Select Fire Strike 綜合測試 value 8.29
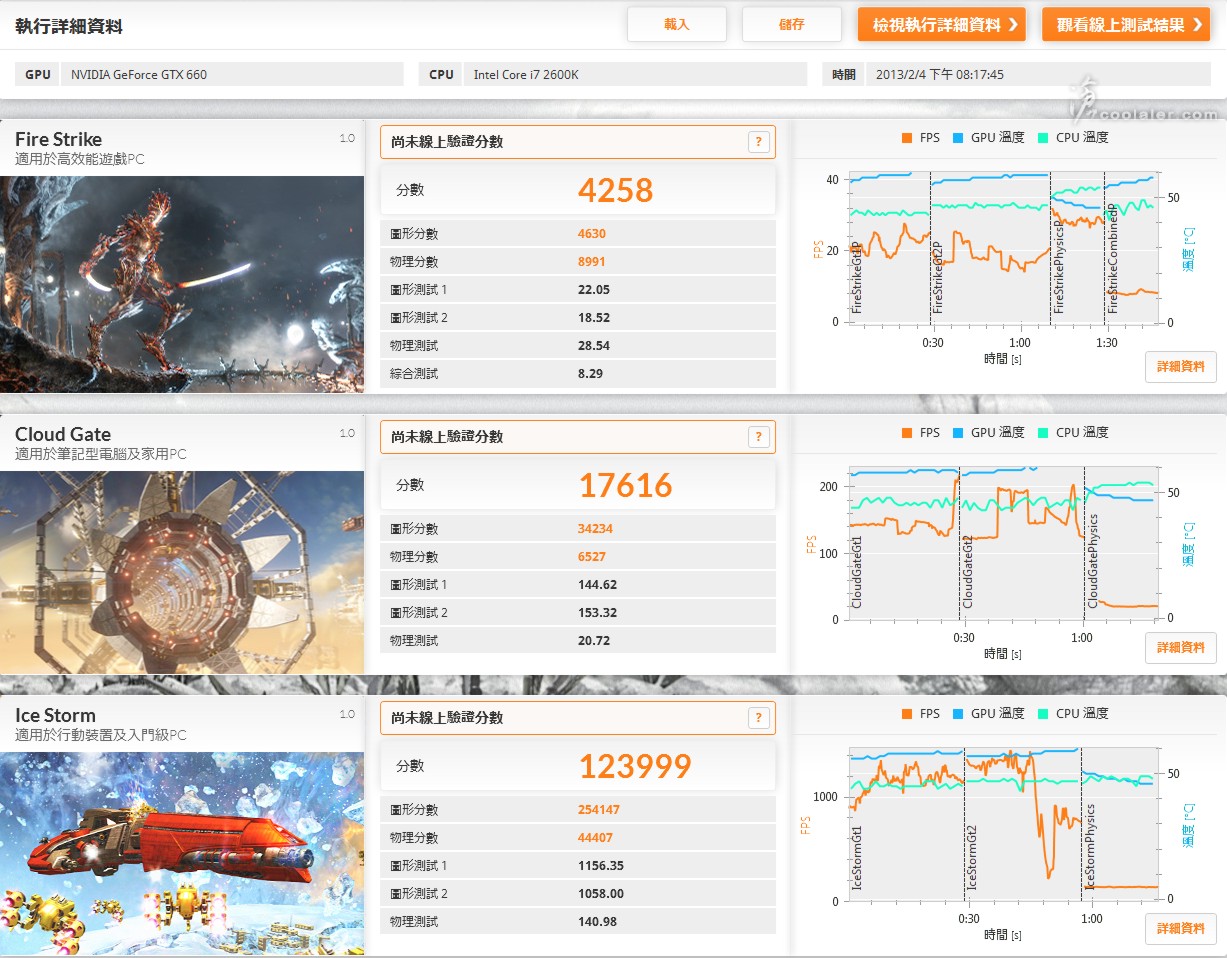1227x958 pixels. pos(590,374)
